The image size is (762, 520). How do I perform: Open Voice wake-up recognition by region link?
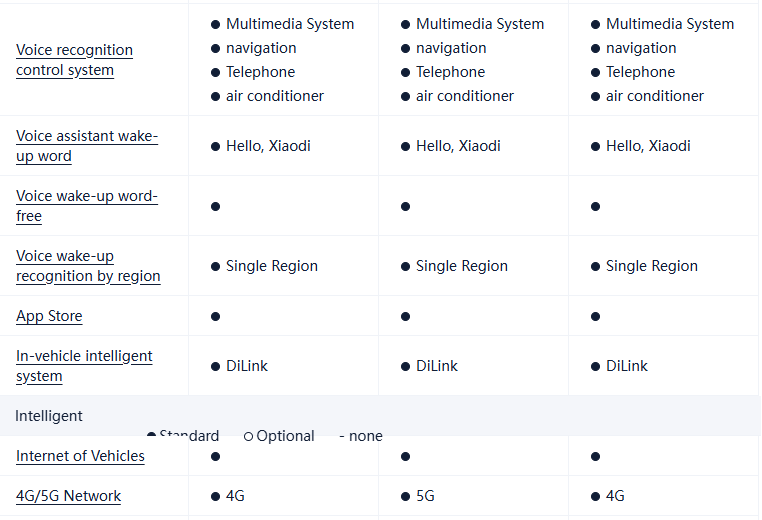click(x=88, y=266)
